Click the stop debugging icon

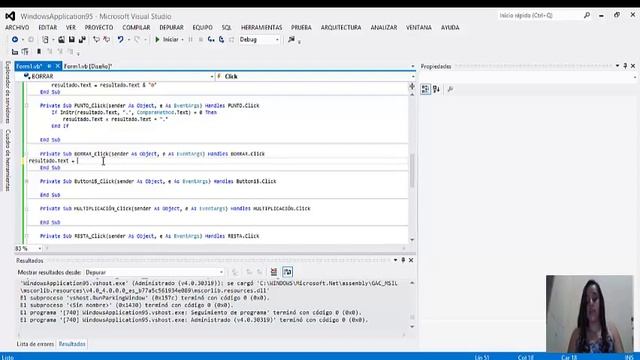tap(200, 40)
